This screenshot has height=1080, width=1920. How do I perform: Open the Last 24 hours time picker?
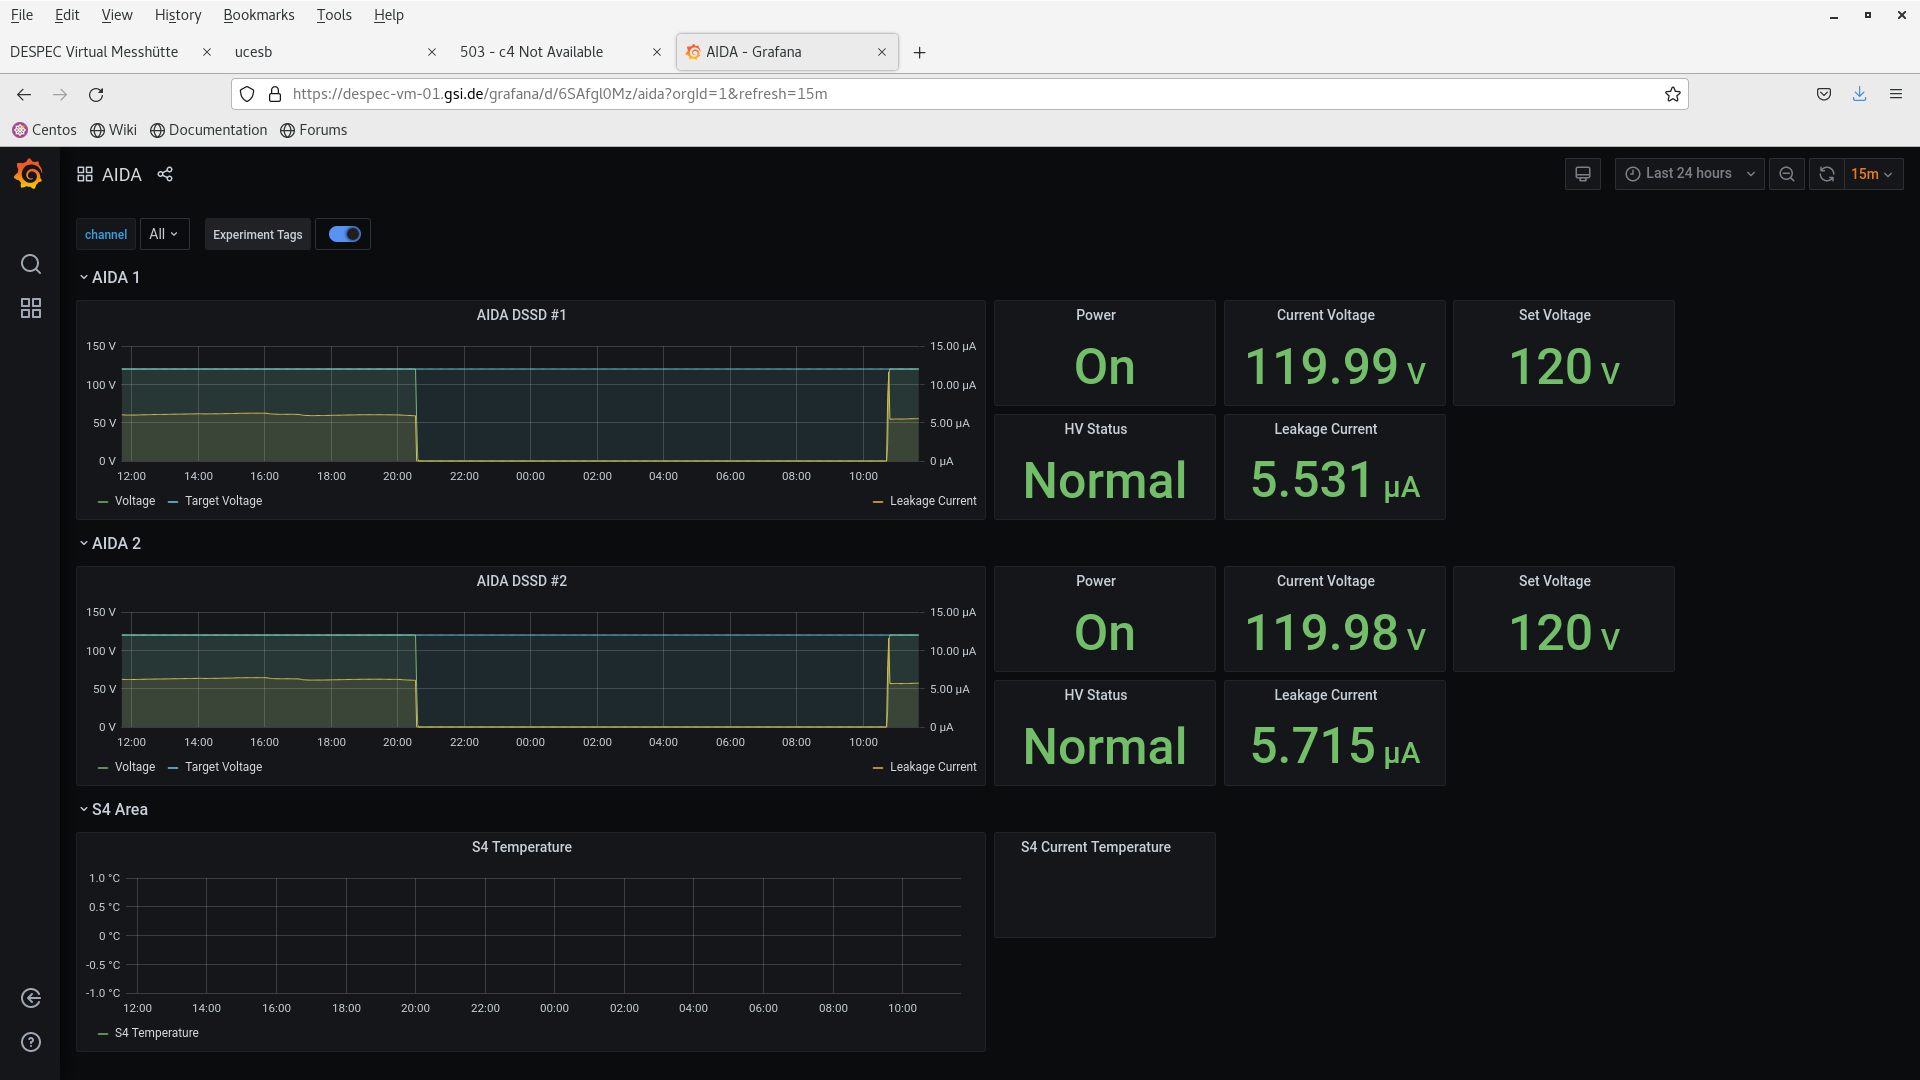click(x=1689, y=174)
